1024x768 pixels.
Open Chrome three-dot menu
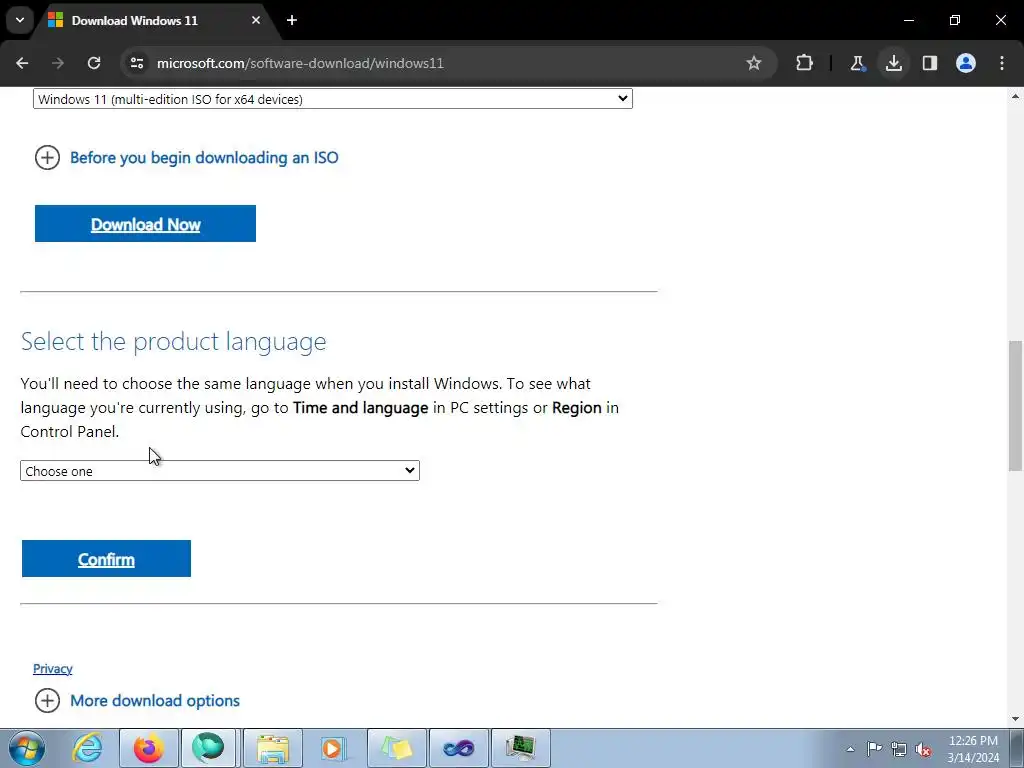pos(1002,63)
